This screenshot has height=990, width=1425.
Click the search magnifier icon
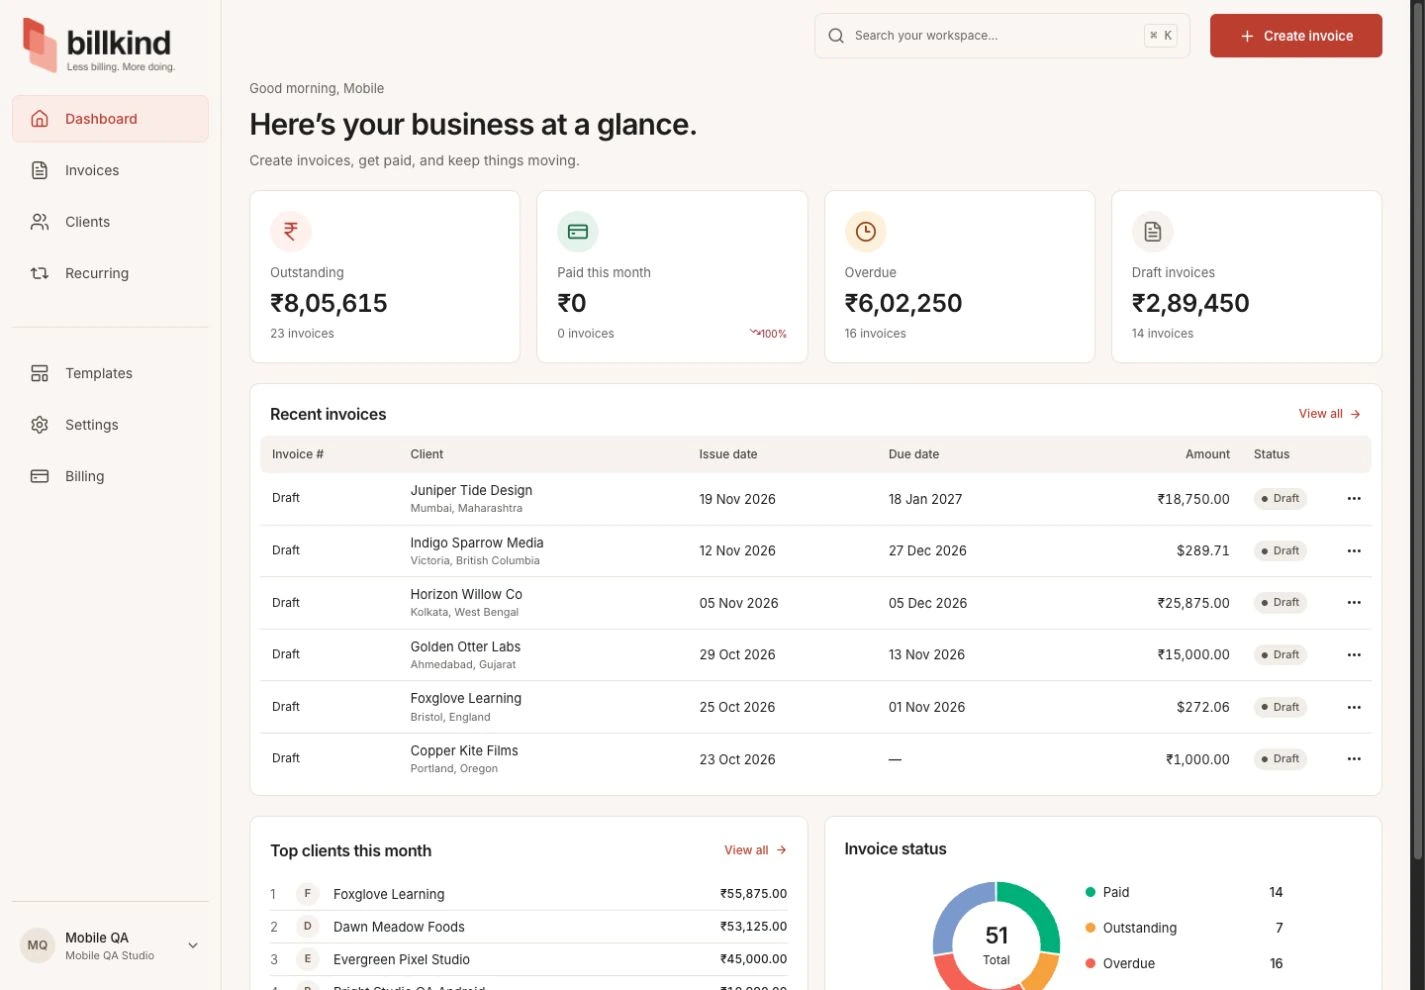click(836, 36)
